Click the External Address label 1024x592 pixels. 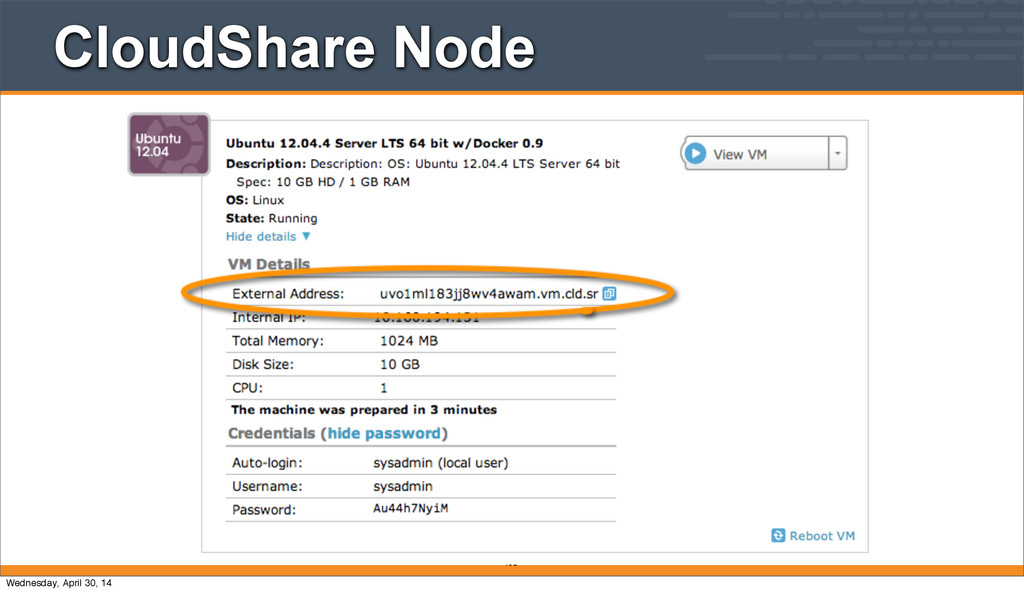288,294
